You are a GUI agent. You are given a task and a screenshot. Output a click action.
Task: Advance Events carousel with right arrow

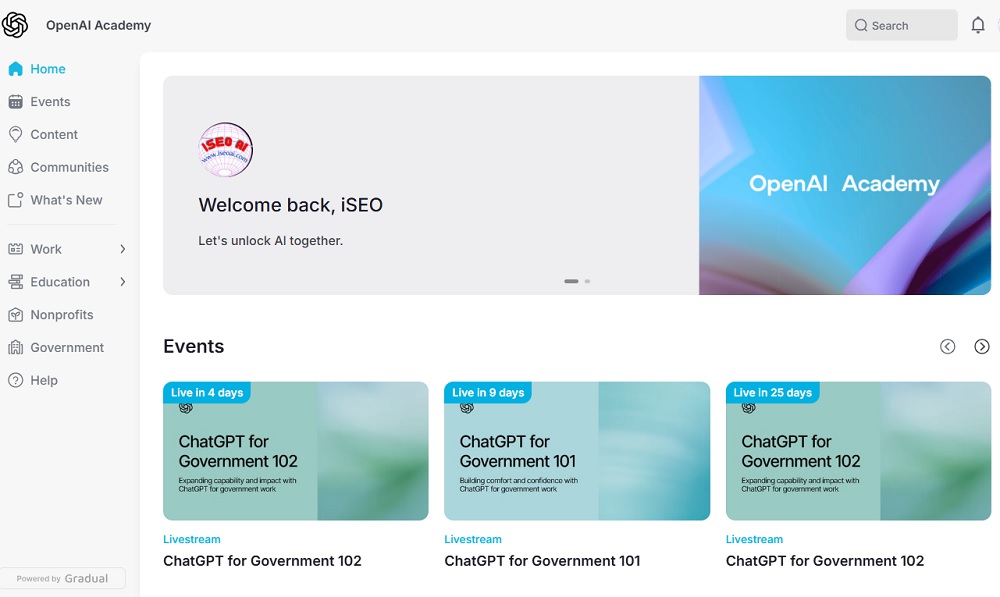[x=981, y=346]
